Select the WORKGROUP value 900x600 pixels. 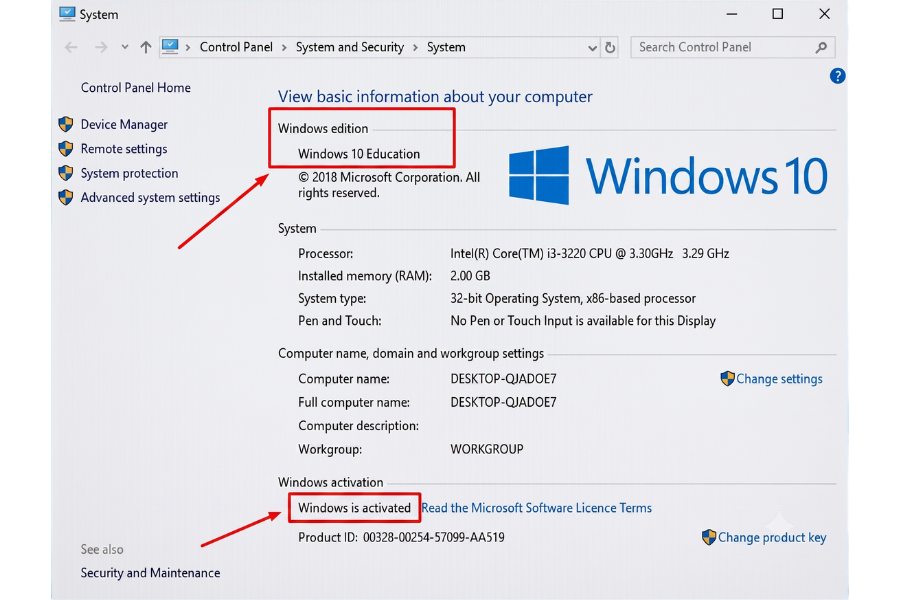[487, 450]
